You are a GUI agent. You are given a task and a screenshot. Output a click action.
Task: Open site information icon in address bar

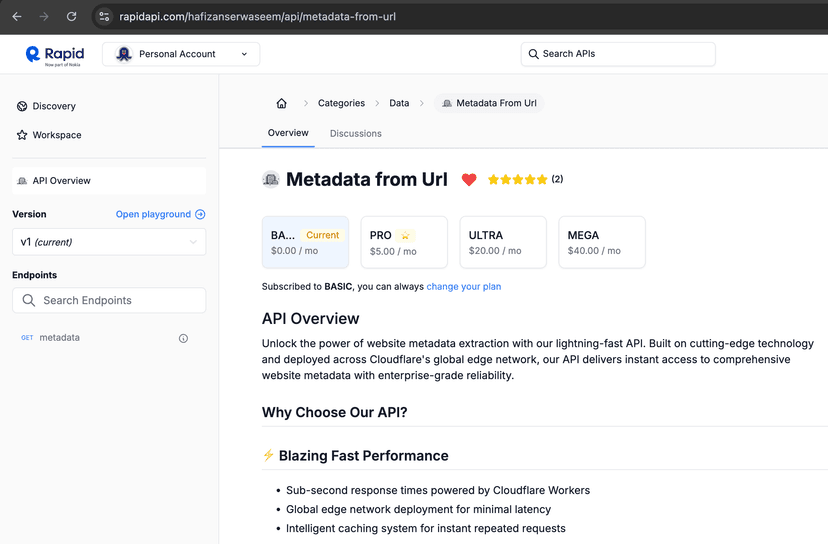click(104, 16)
